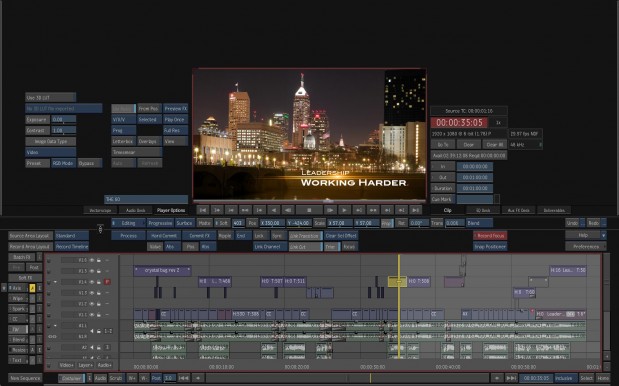Screen dimensions: 619x386
Task: Add a Blend effect
Action: 18,339
